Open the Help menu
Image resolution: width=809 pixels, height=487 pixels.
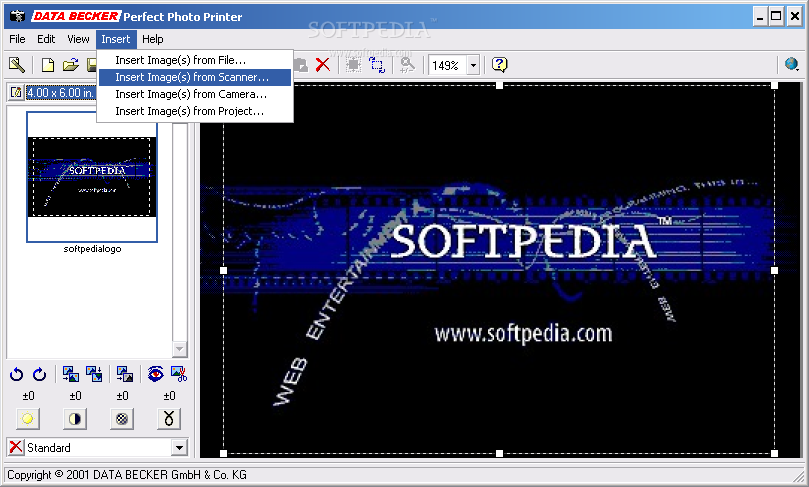tap(153, 39)
